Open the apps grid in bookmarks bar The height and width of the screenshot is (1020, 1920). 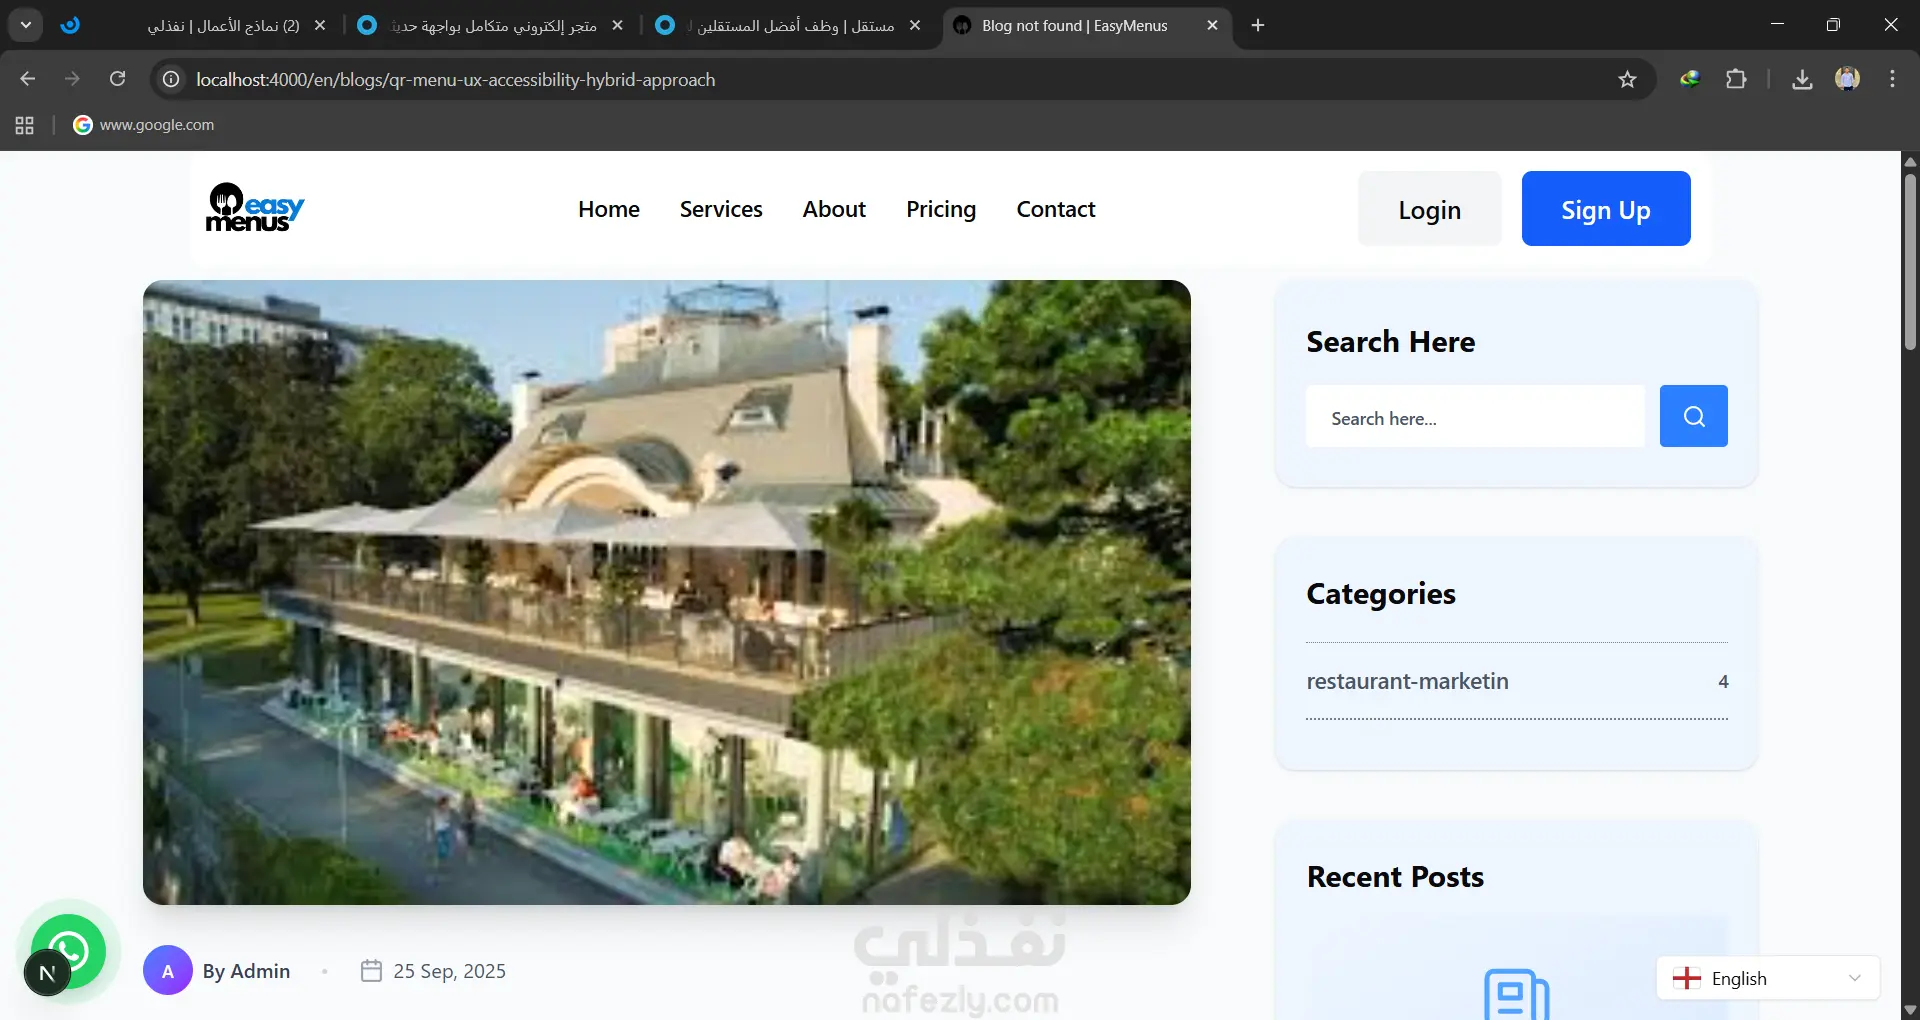point(25,125)
